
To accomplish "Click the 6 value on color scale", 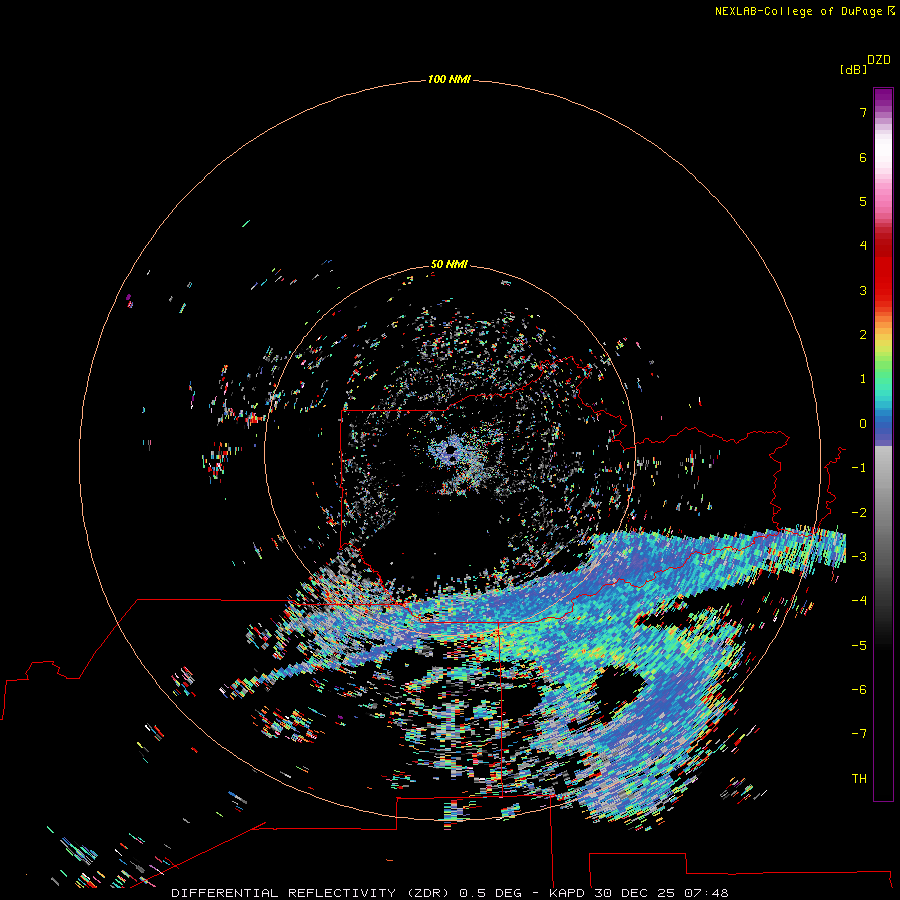I will [x=863, y=157].
